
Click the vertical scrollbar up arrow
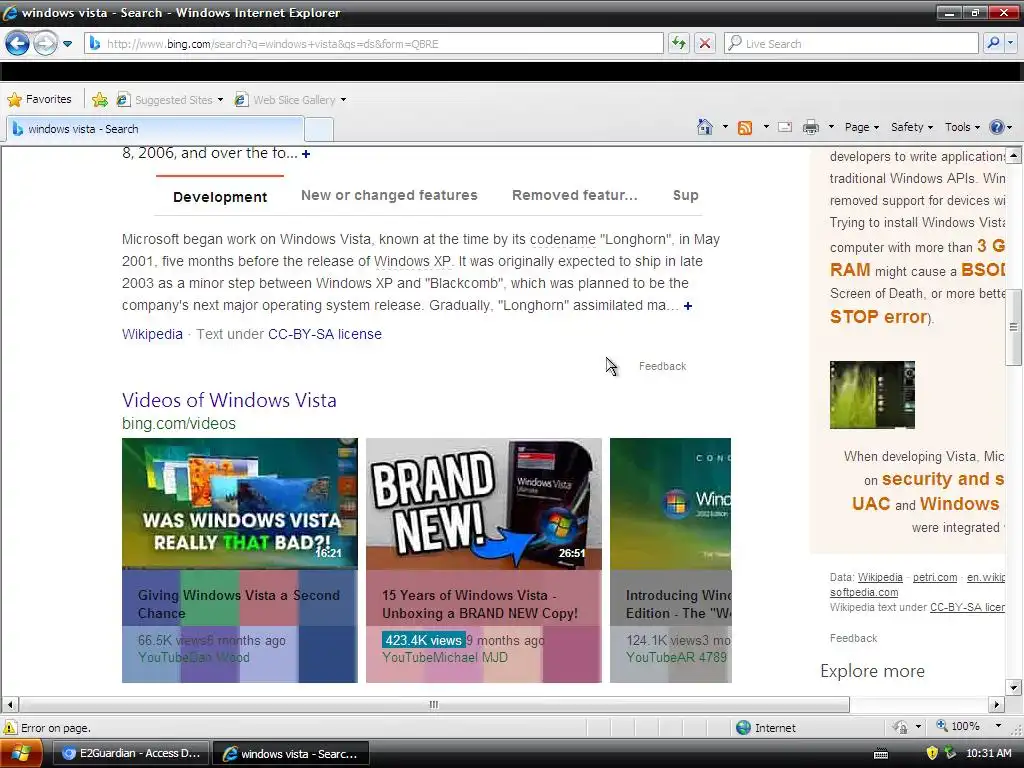[x=1014, y=155]
